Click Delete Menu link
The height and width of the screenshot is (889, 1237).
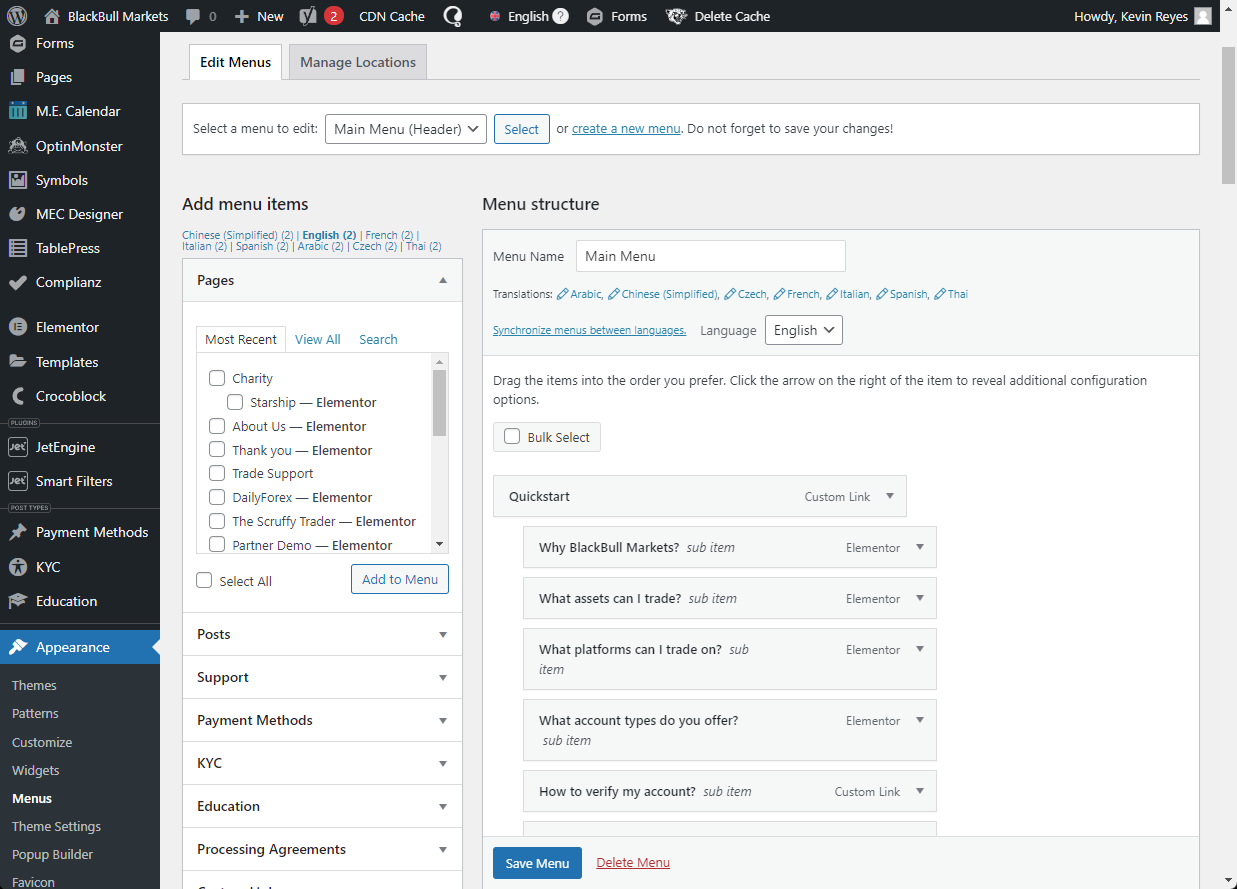pyautogui.click(x=633, y=862)
